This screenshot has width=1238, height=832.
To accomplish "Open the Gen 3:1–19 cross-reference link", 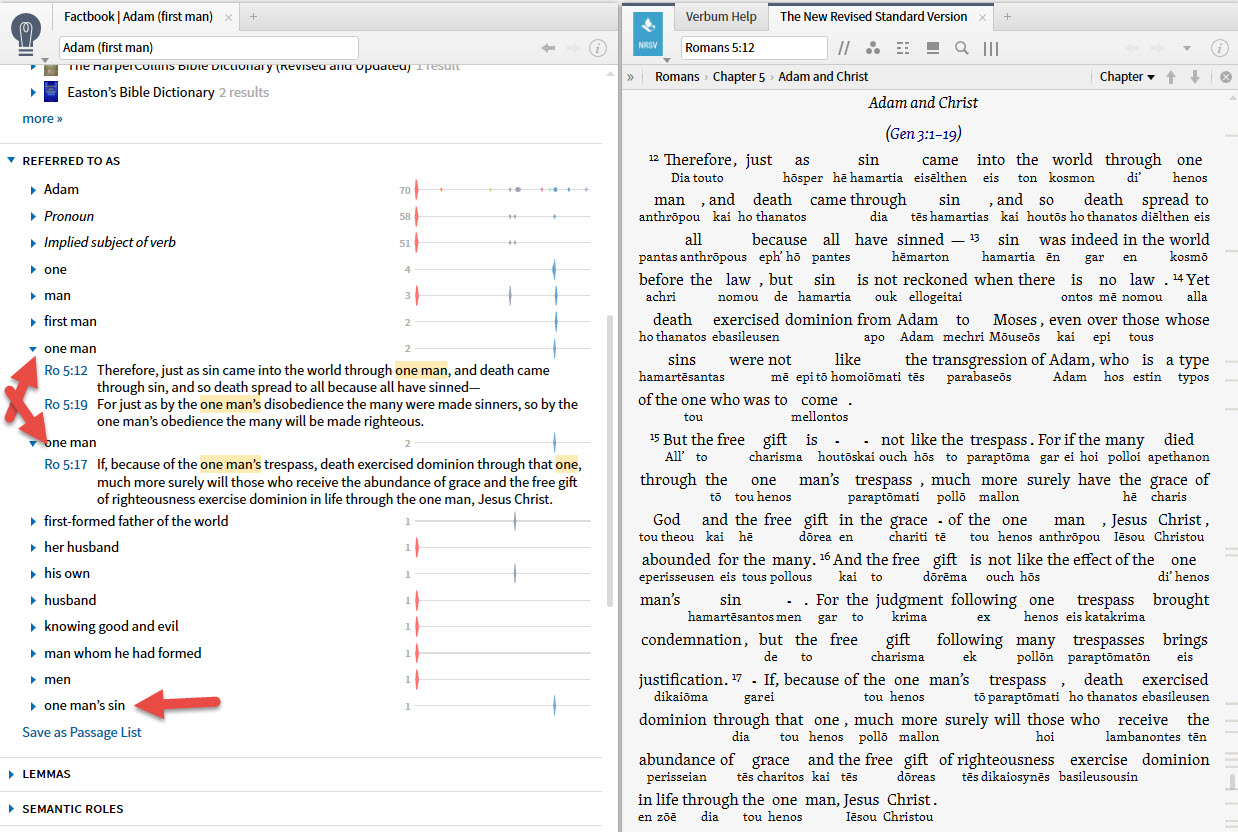I will 924,133.
